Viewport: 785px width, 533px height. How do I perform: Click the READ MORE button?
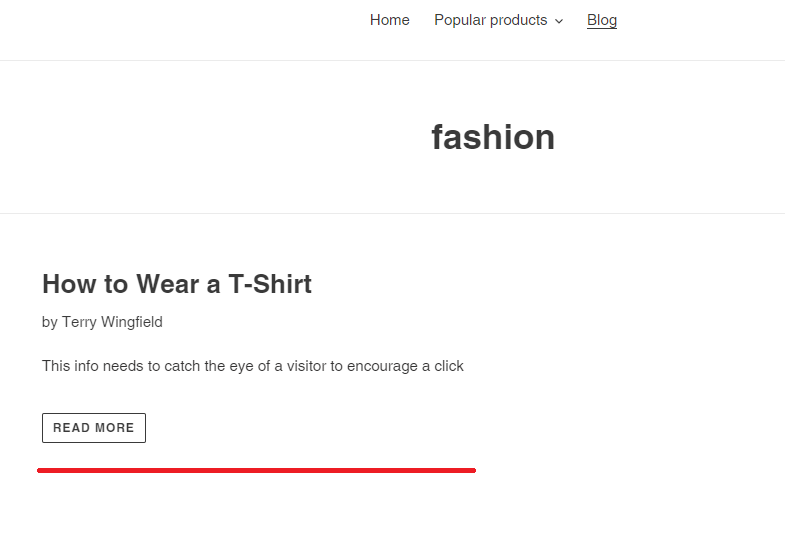[94, 428]
